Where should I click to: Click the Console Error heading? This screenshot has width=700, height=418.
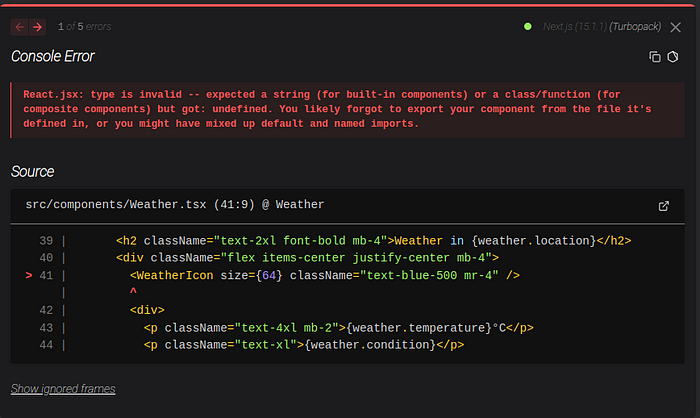tap(53, 56)
